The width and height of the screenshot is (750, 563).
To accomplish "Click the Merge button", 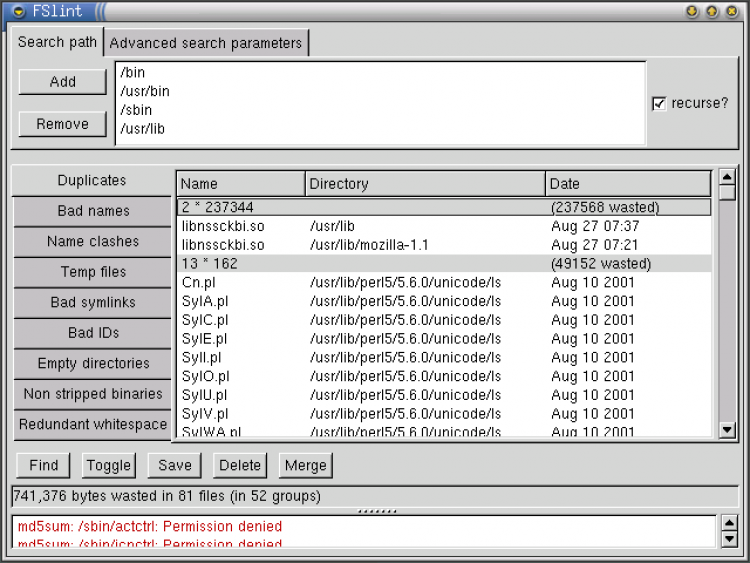I will point(305,465).
